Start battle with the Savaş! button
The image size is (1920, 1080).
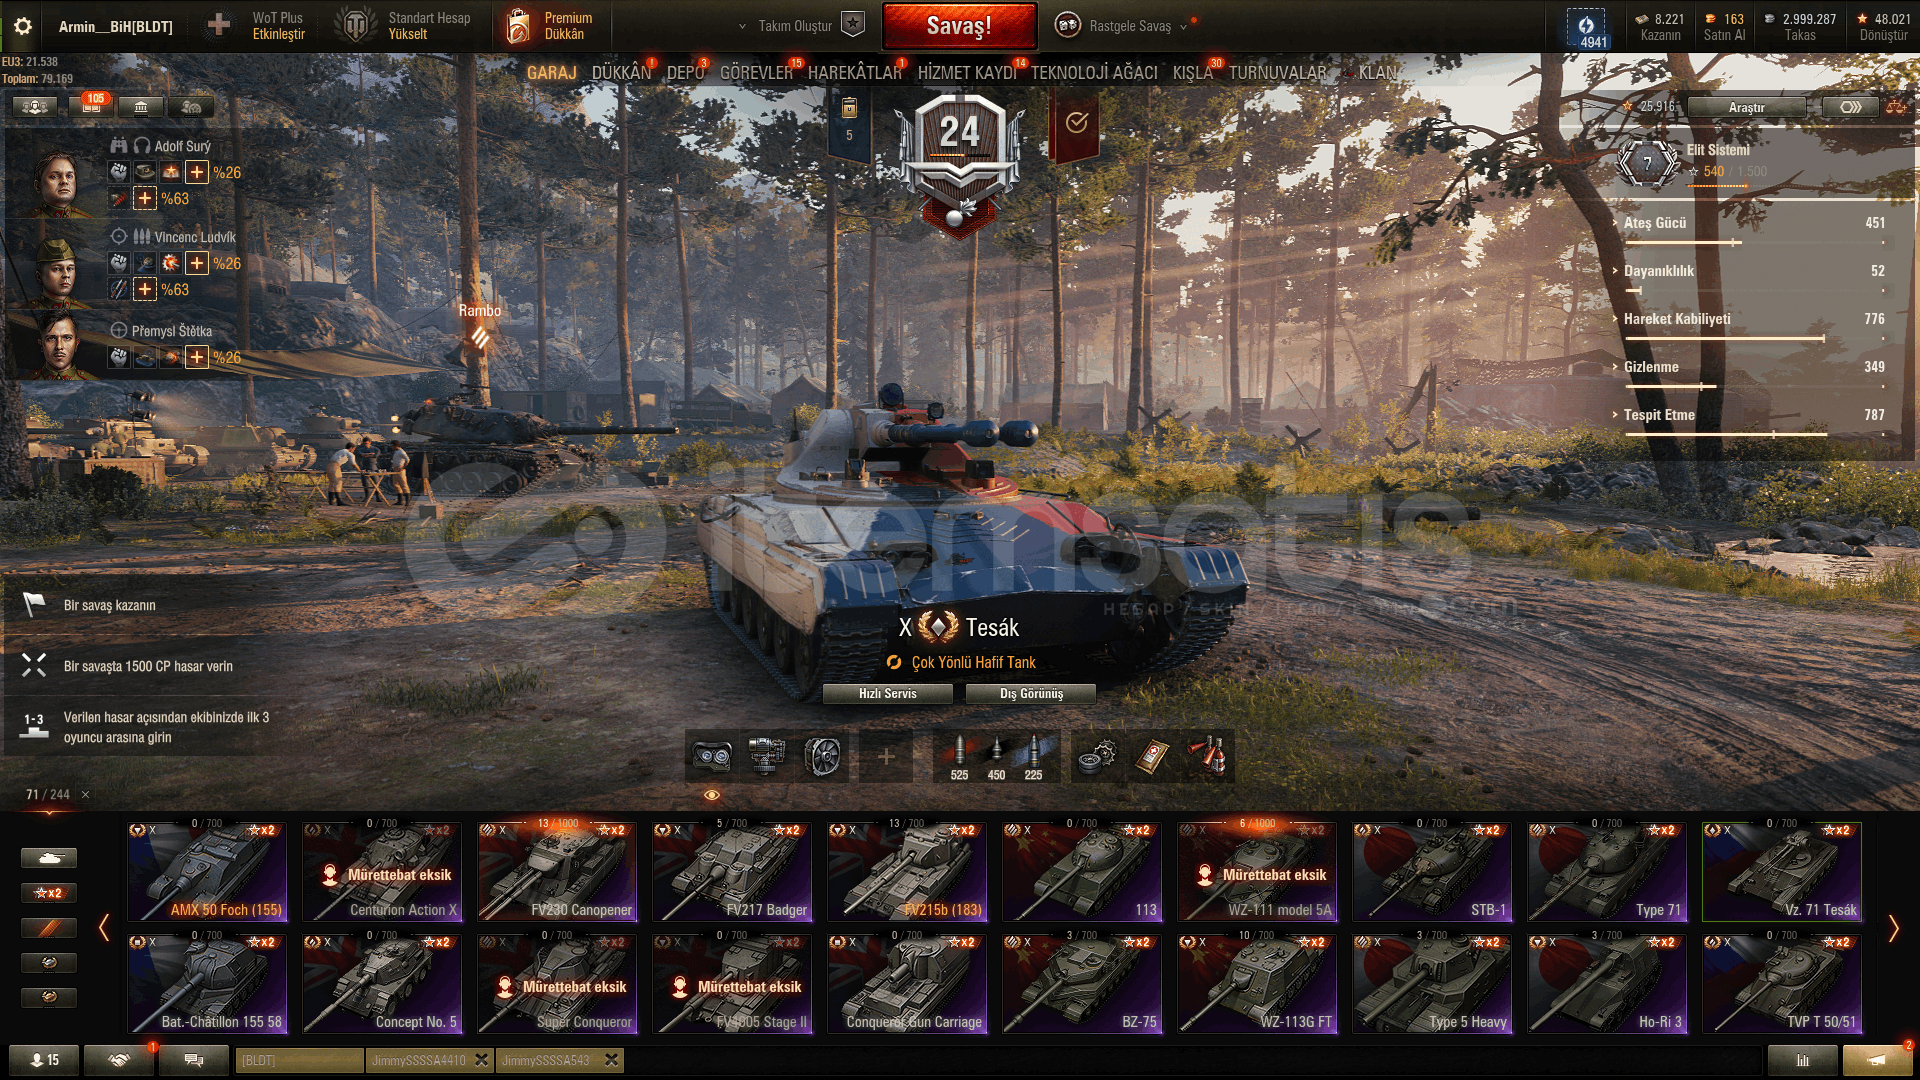tap(959, 26)
